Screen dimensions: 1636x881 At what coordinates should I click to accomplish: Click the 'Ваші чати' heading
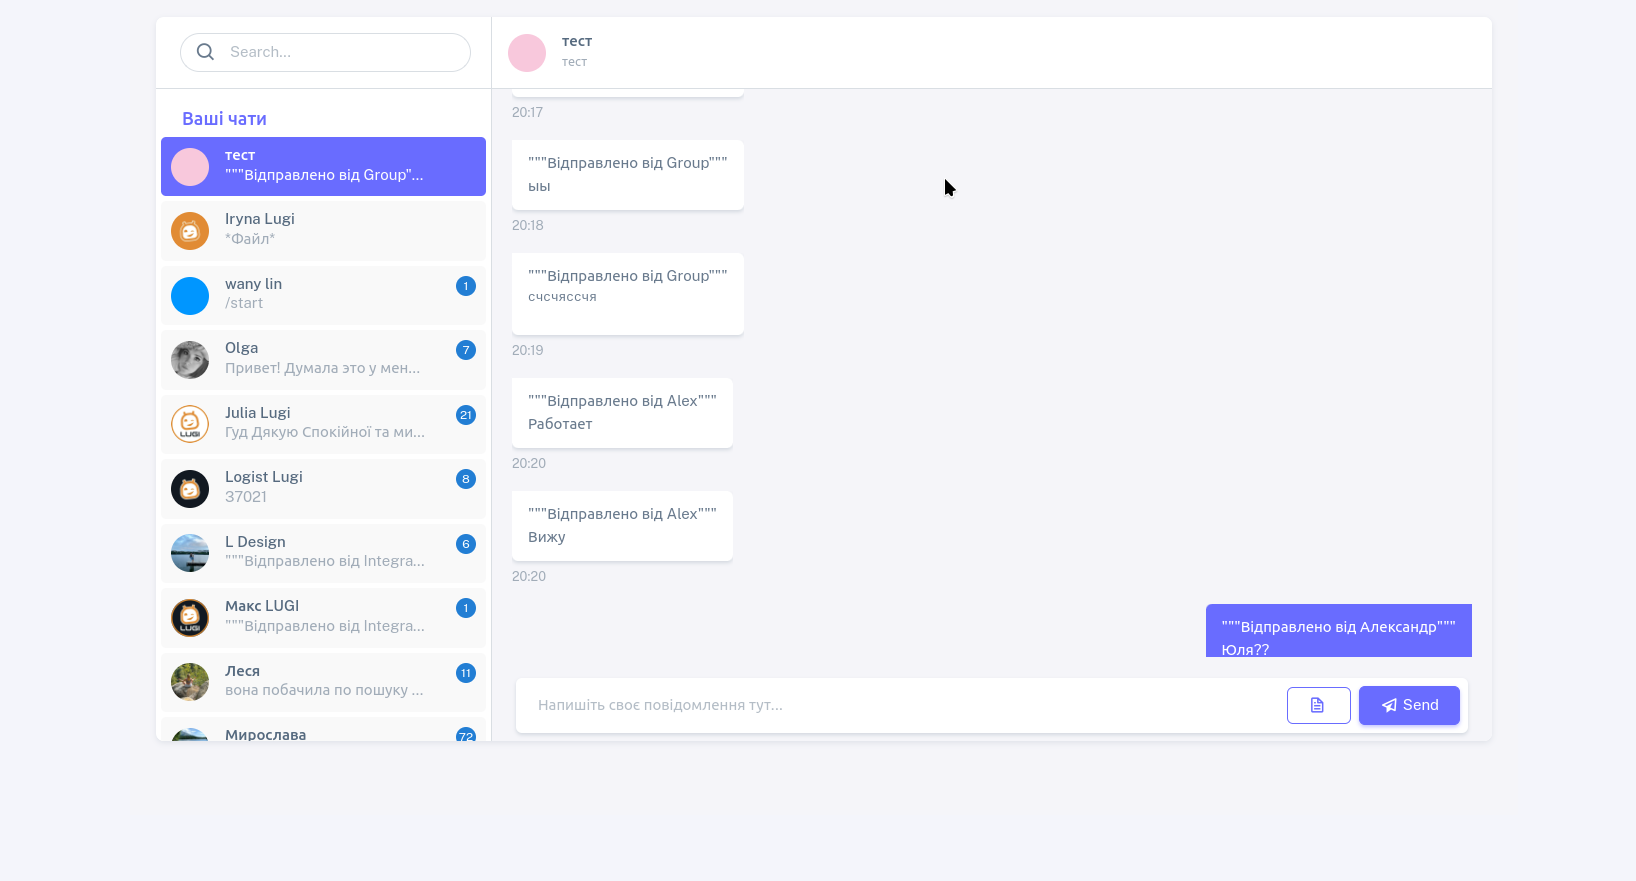224,119
